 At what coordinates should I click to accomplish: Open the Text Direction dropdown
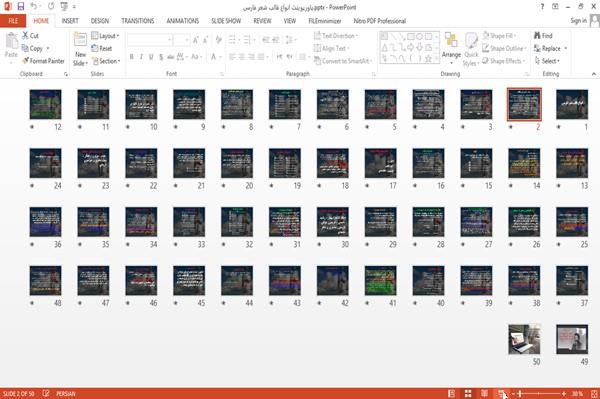(x=336, y=36)
